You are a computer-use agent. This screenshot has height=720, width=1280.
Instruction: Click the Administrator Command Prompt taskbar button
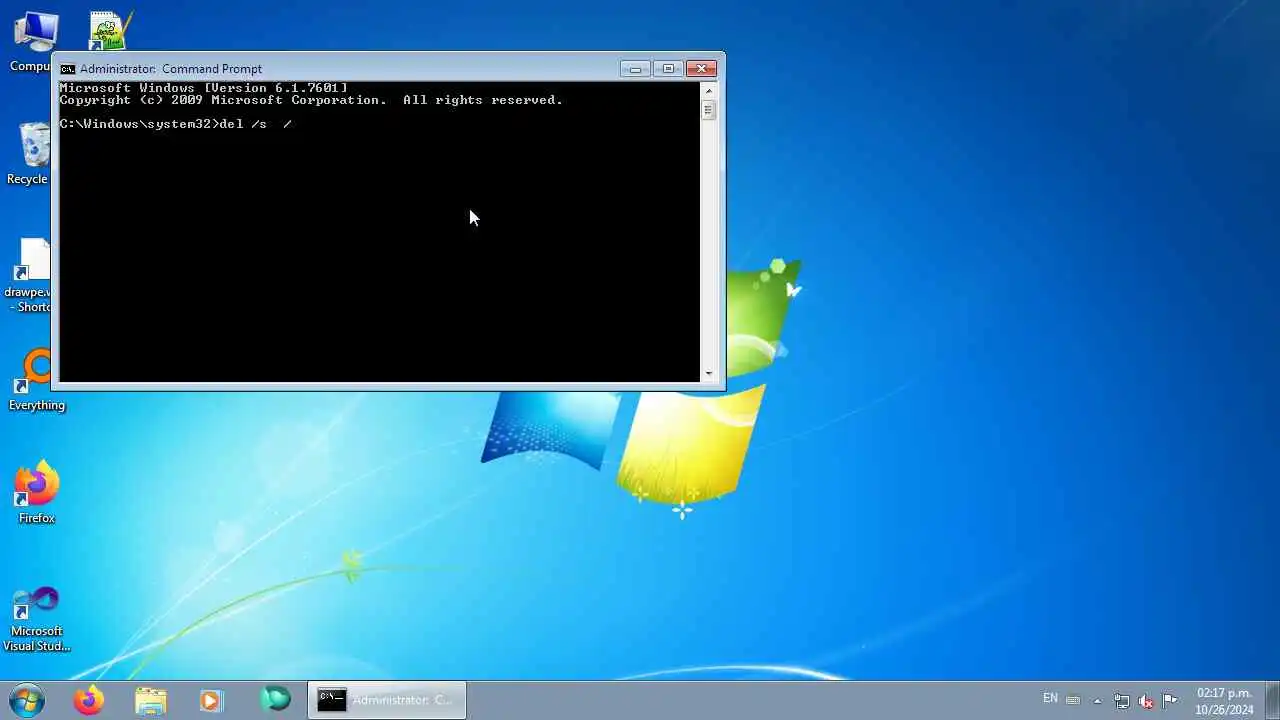(387, 700)
